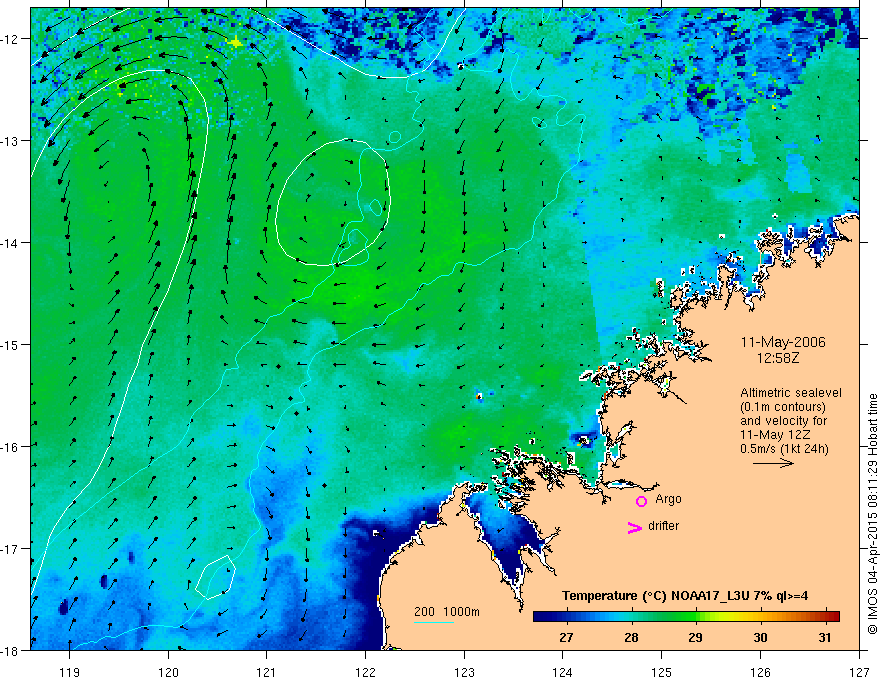Click the latitude axis label '-17'

9,548
